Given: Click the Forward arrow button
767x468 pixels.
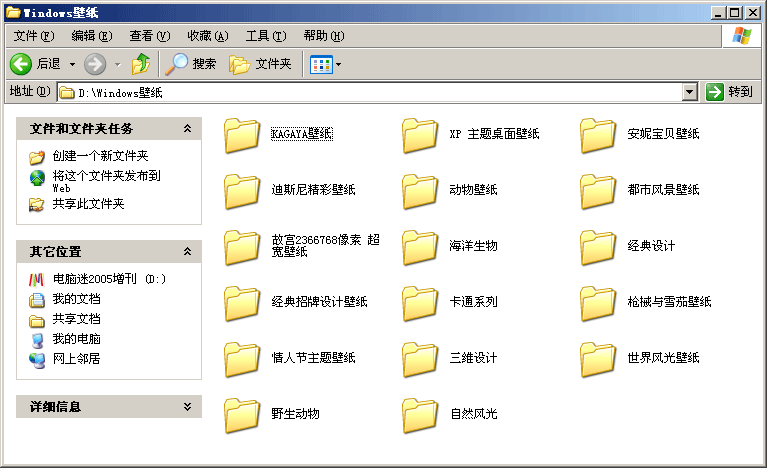Looking at the screenshot, I should (95, 64).
